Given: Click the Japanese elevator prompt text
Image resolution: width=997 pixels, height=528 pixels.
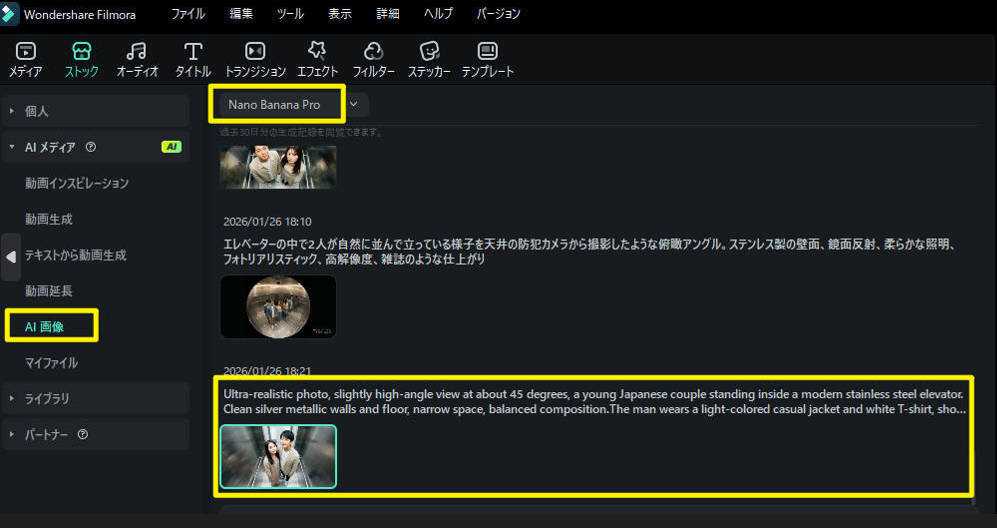Looking at the screenshot, I should point(590,251).
